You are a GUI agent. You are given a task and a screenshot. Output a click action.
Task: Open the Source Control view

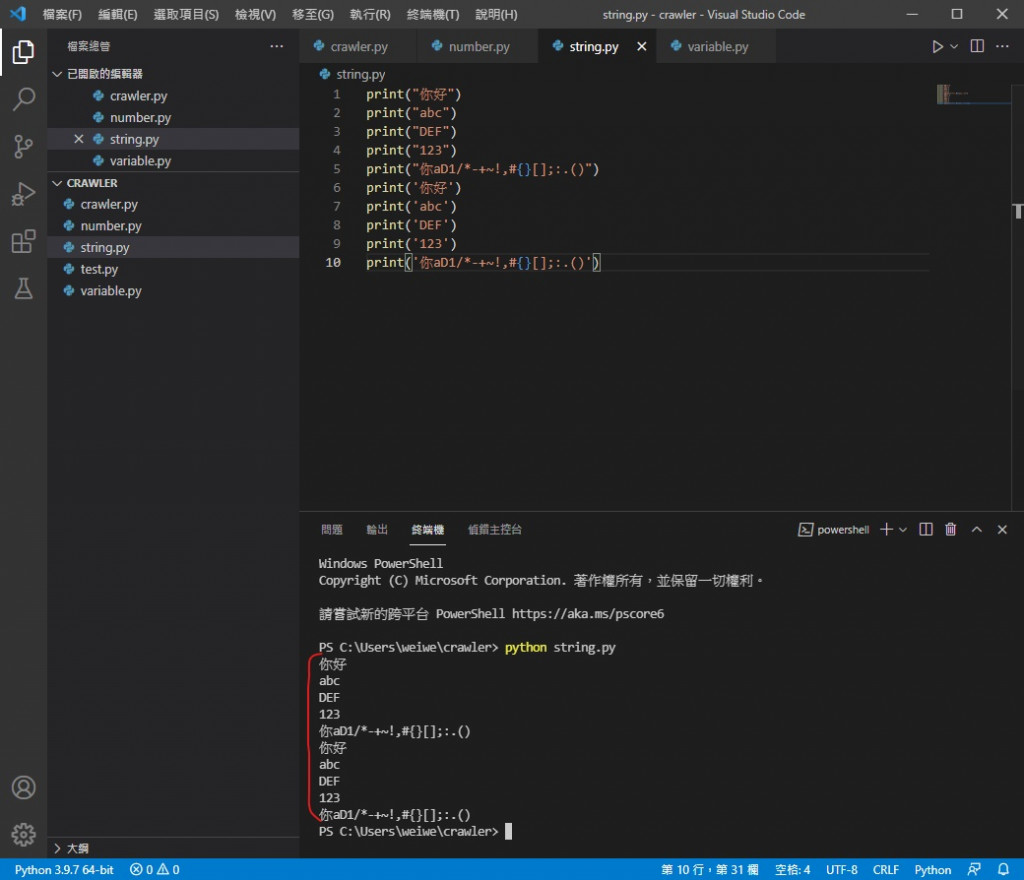23,147
